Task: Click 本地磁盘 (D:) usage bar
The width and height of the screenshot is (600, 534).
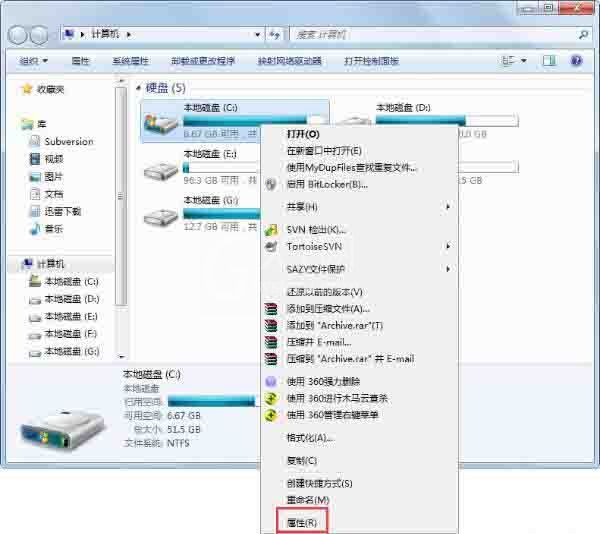Action: 447,120
